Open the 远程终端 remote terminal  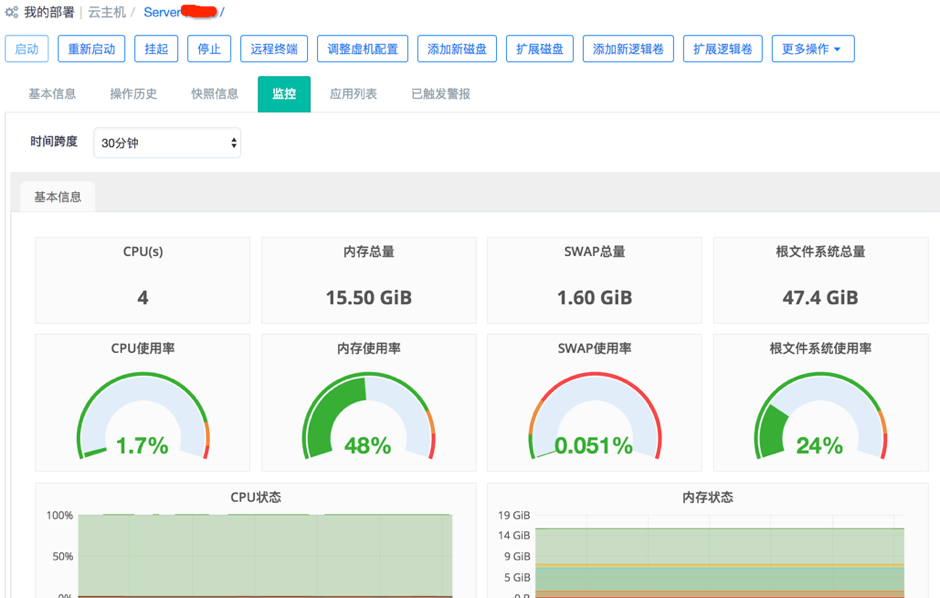point(270,47)
